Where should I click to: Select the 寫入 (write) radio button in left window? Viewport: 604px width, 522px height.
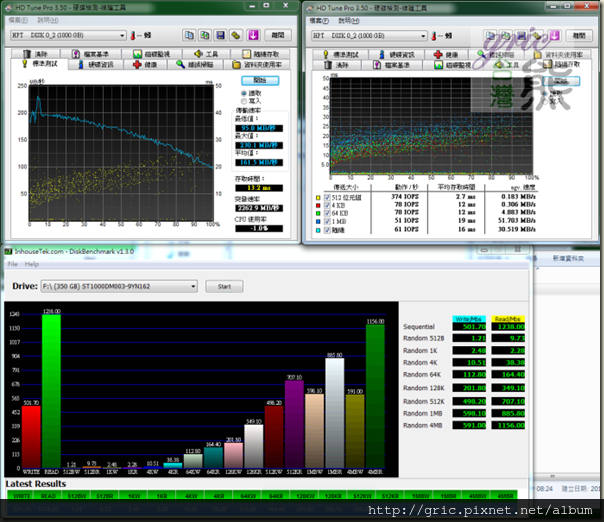(243, 101)
